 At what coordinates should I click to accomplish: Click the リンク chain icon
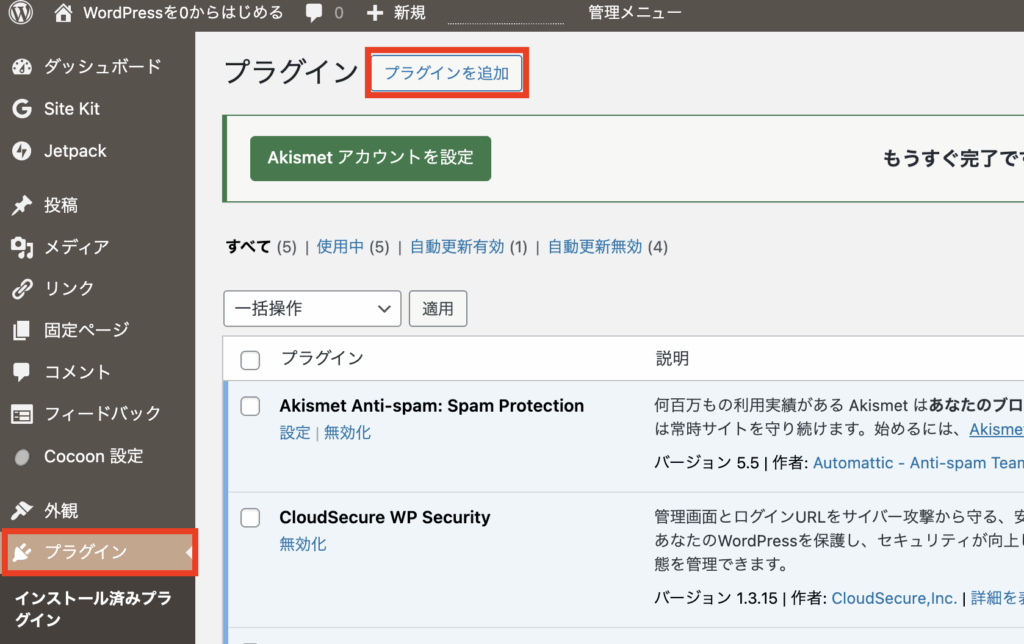[22, 289]
